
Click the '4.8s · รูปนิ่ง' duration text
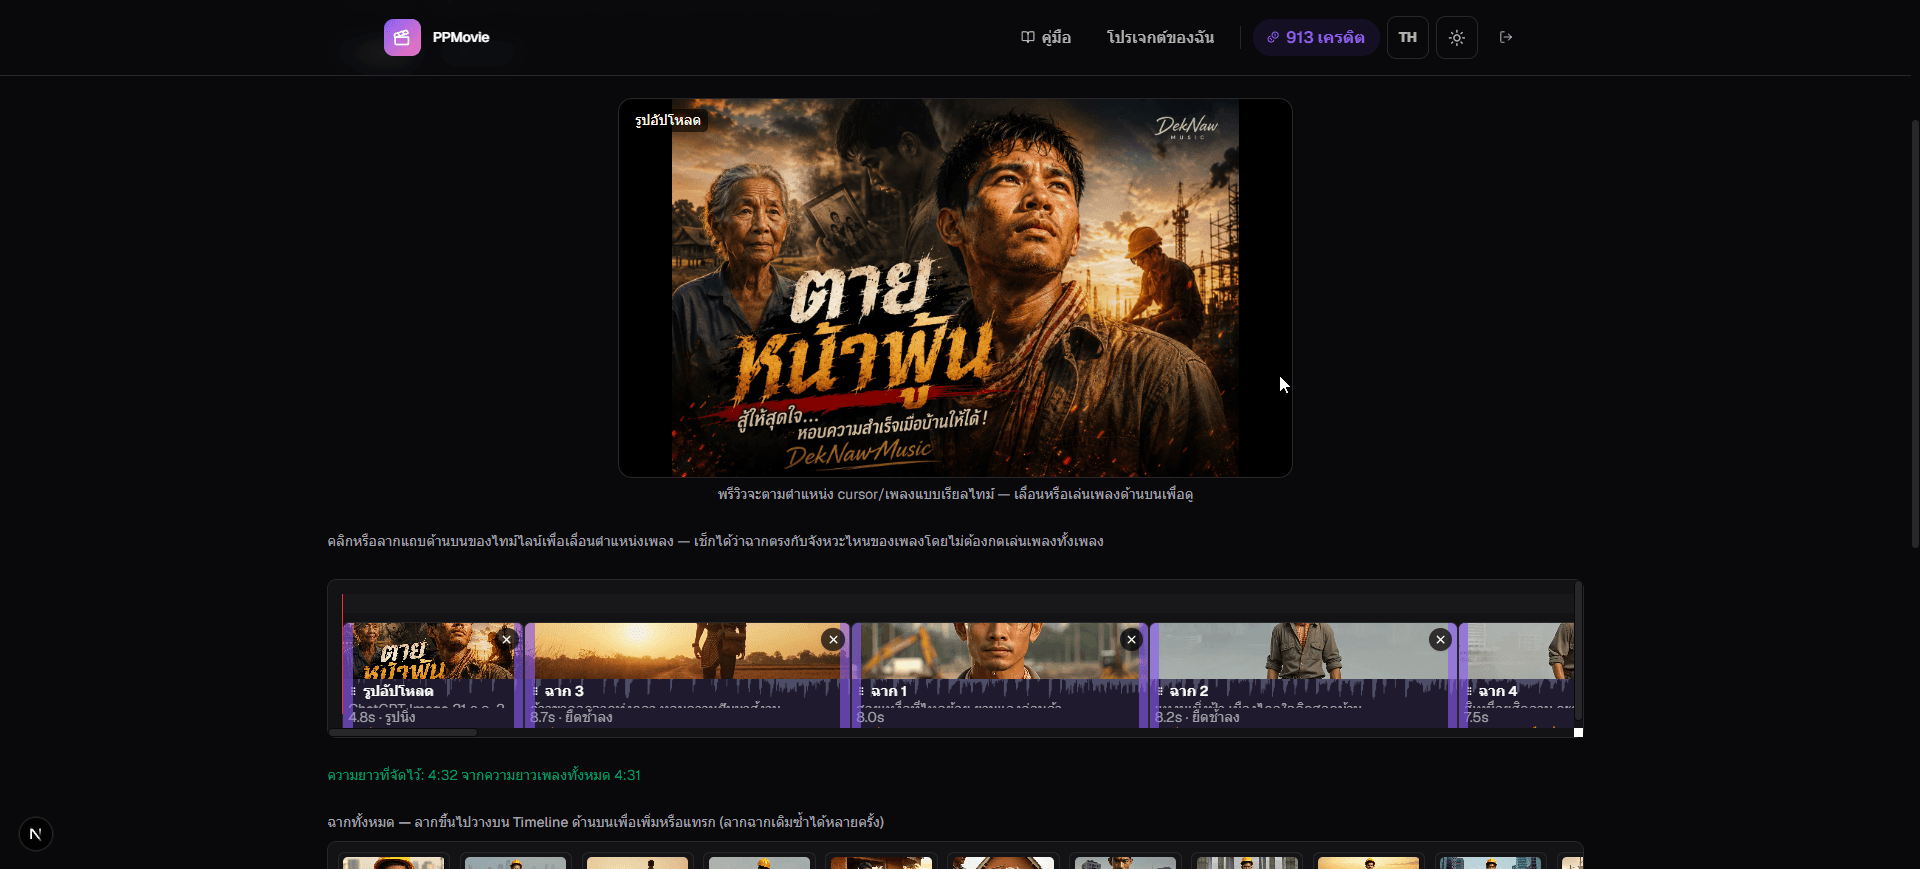382,717
